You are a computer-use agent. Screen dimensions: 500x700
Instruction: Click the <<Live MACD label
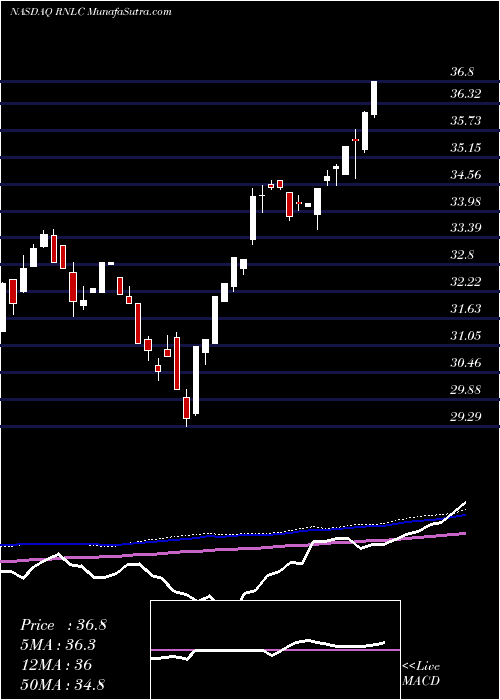click(421, 674)
